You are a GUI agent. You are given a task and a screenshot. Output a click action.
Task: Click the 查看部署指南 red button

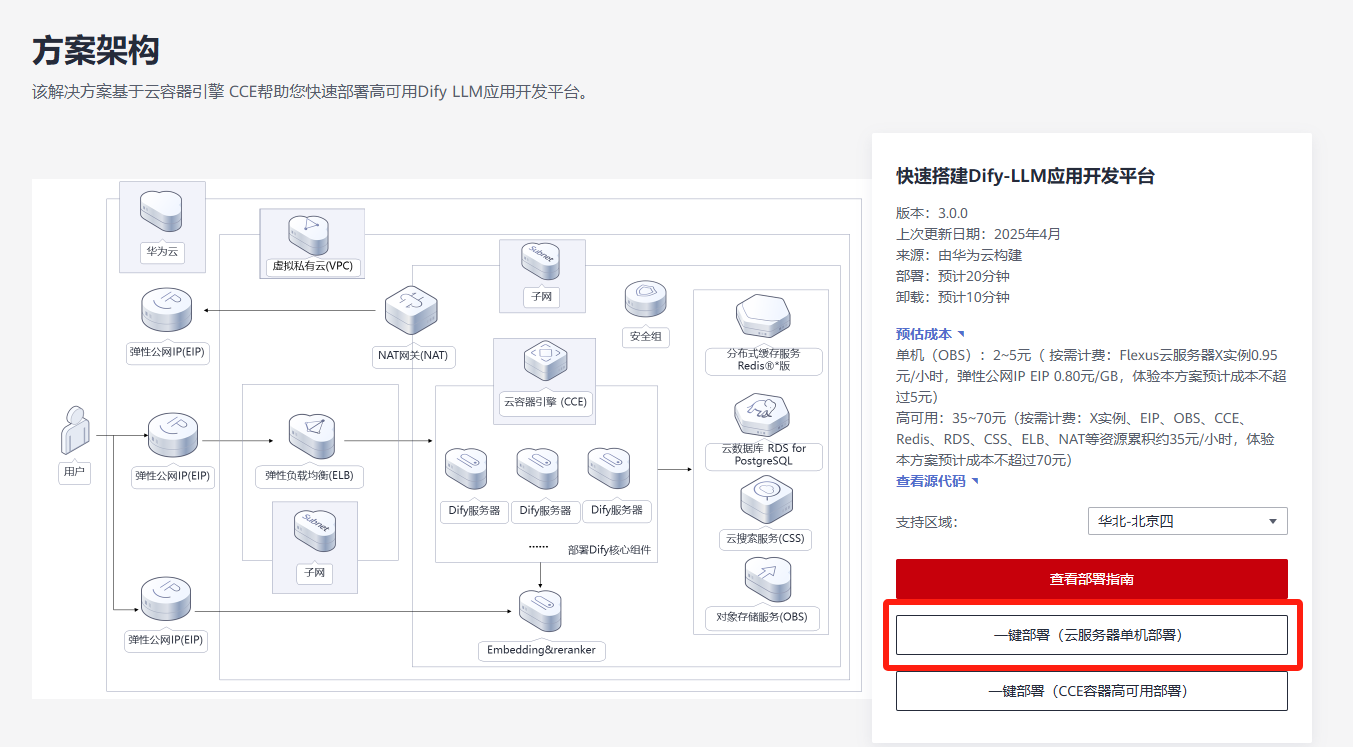(x=1091, y=579)
